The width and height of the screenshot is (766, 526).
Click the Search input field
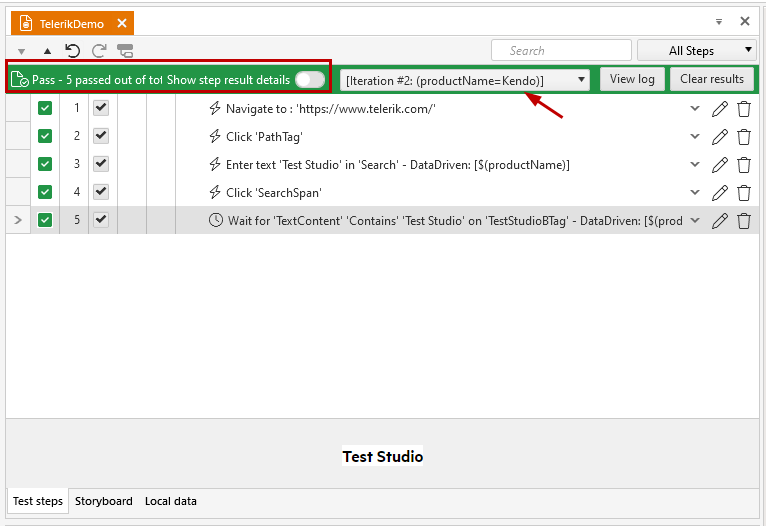tap(561, 50)
